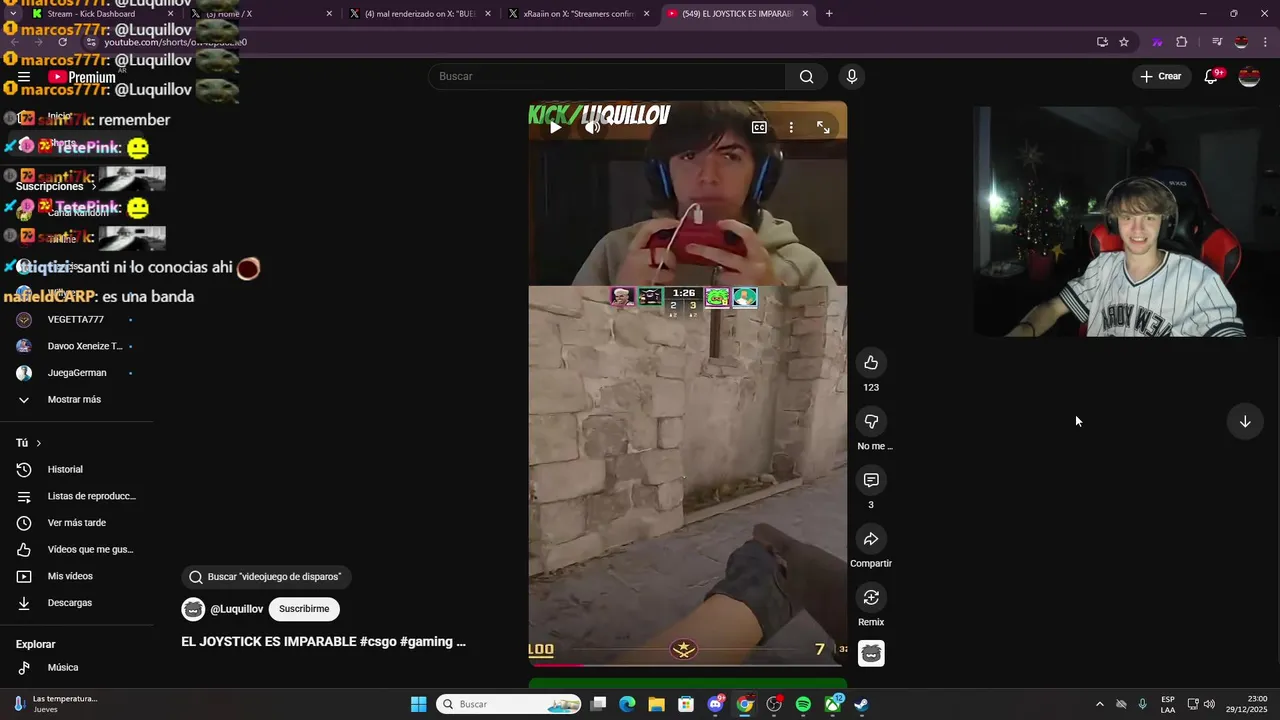Open the short's three-dot menu

pyautogui.click(x=791, y=127)
